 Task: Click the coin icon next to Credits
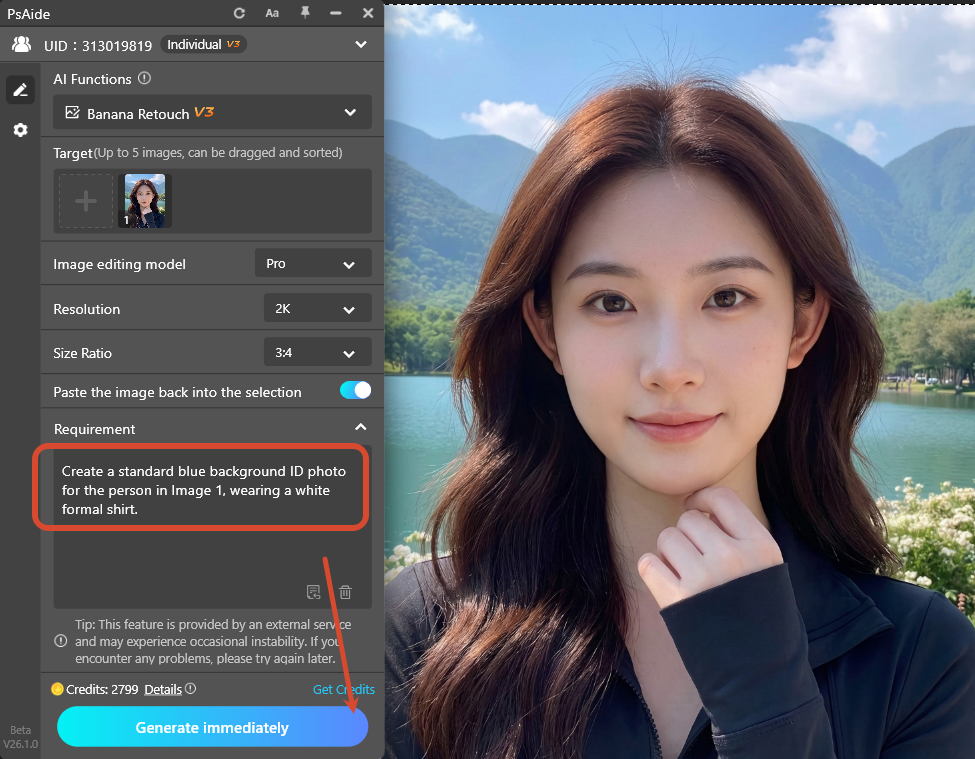click(x=57, y=689)
